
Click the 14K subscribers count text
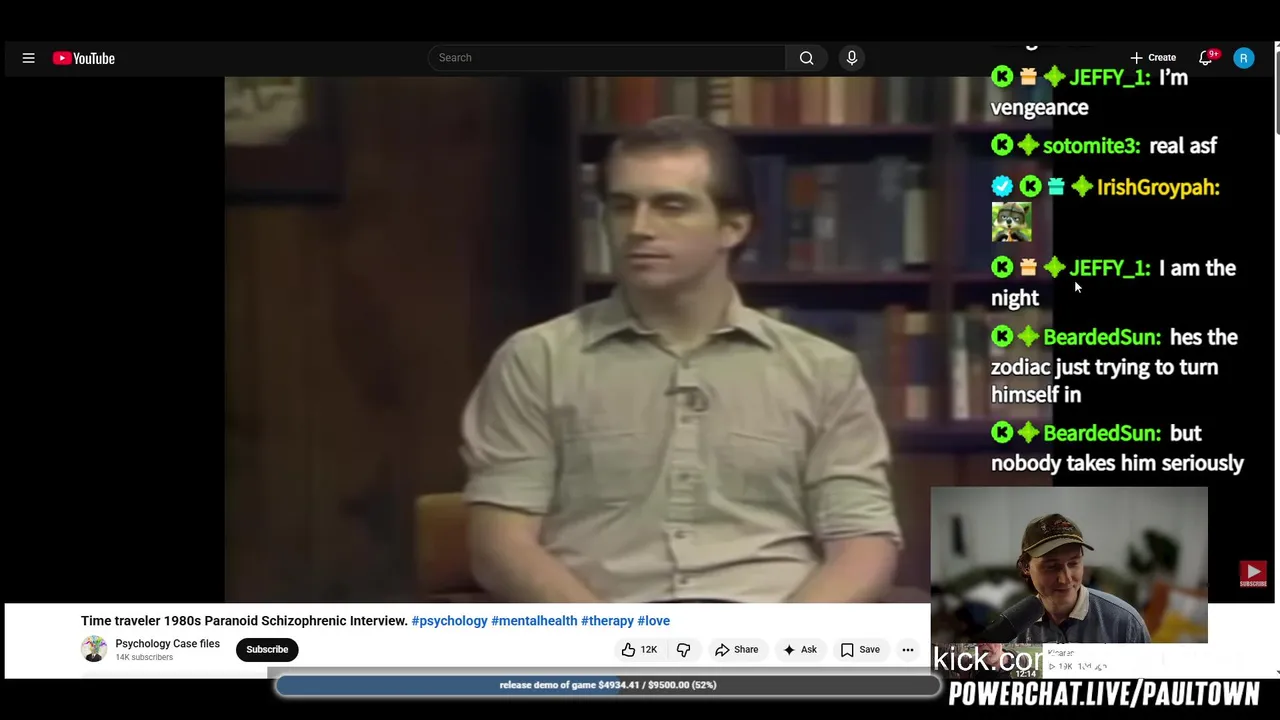144,657
